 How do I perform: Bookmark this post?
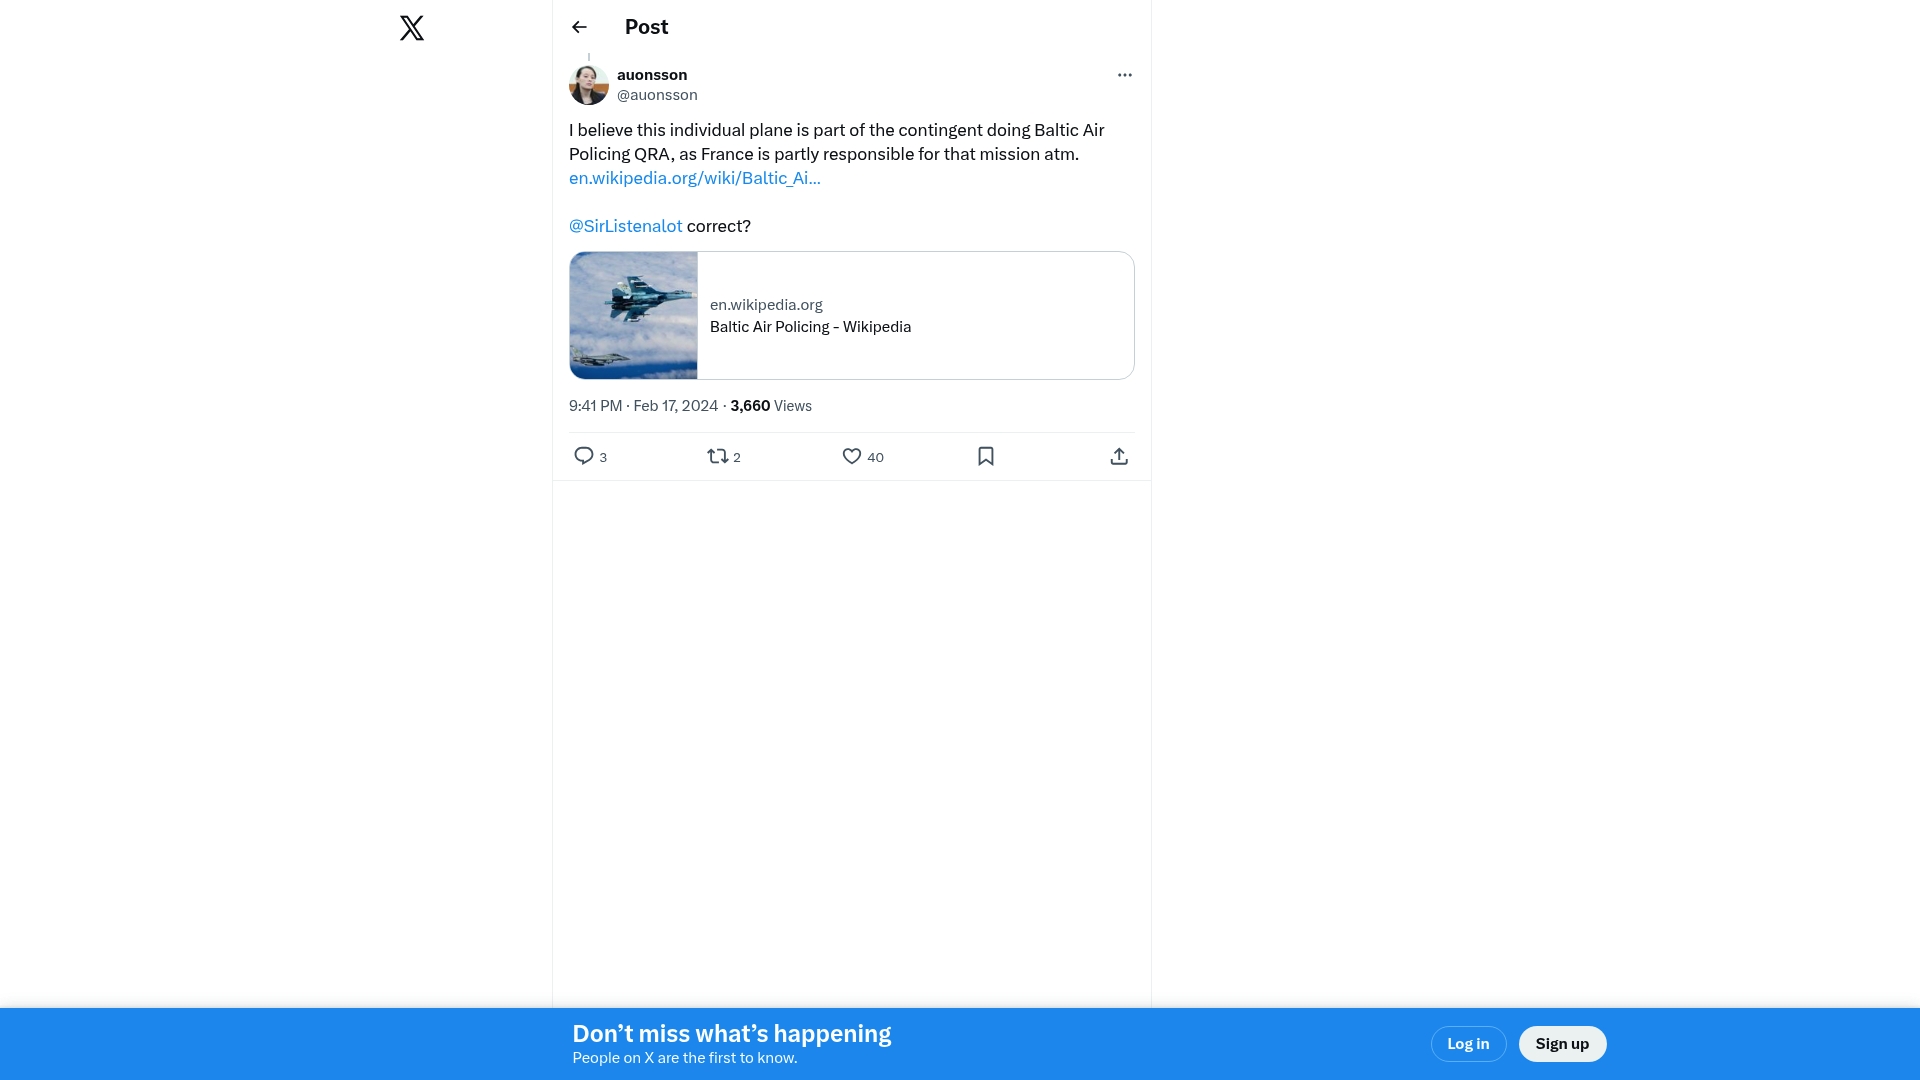(x=985, y=456)
